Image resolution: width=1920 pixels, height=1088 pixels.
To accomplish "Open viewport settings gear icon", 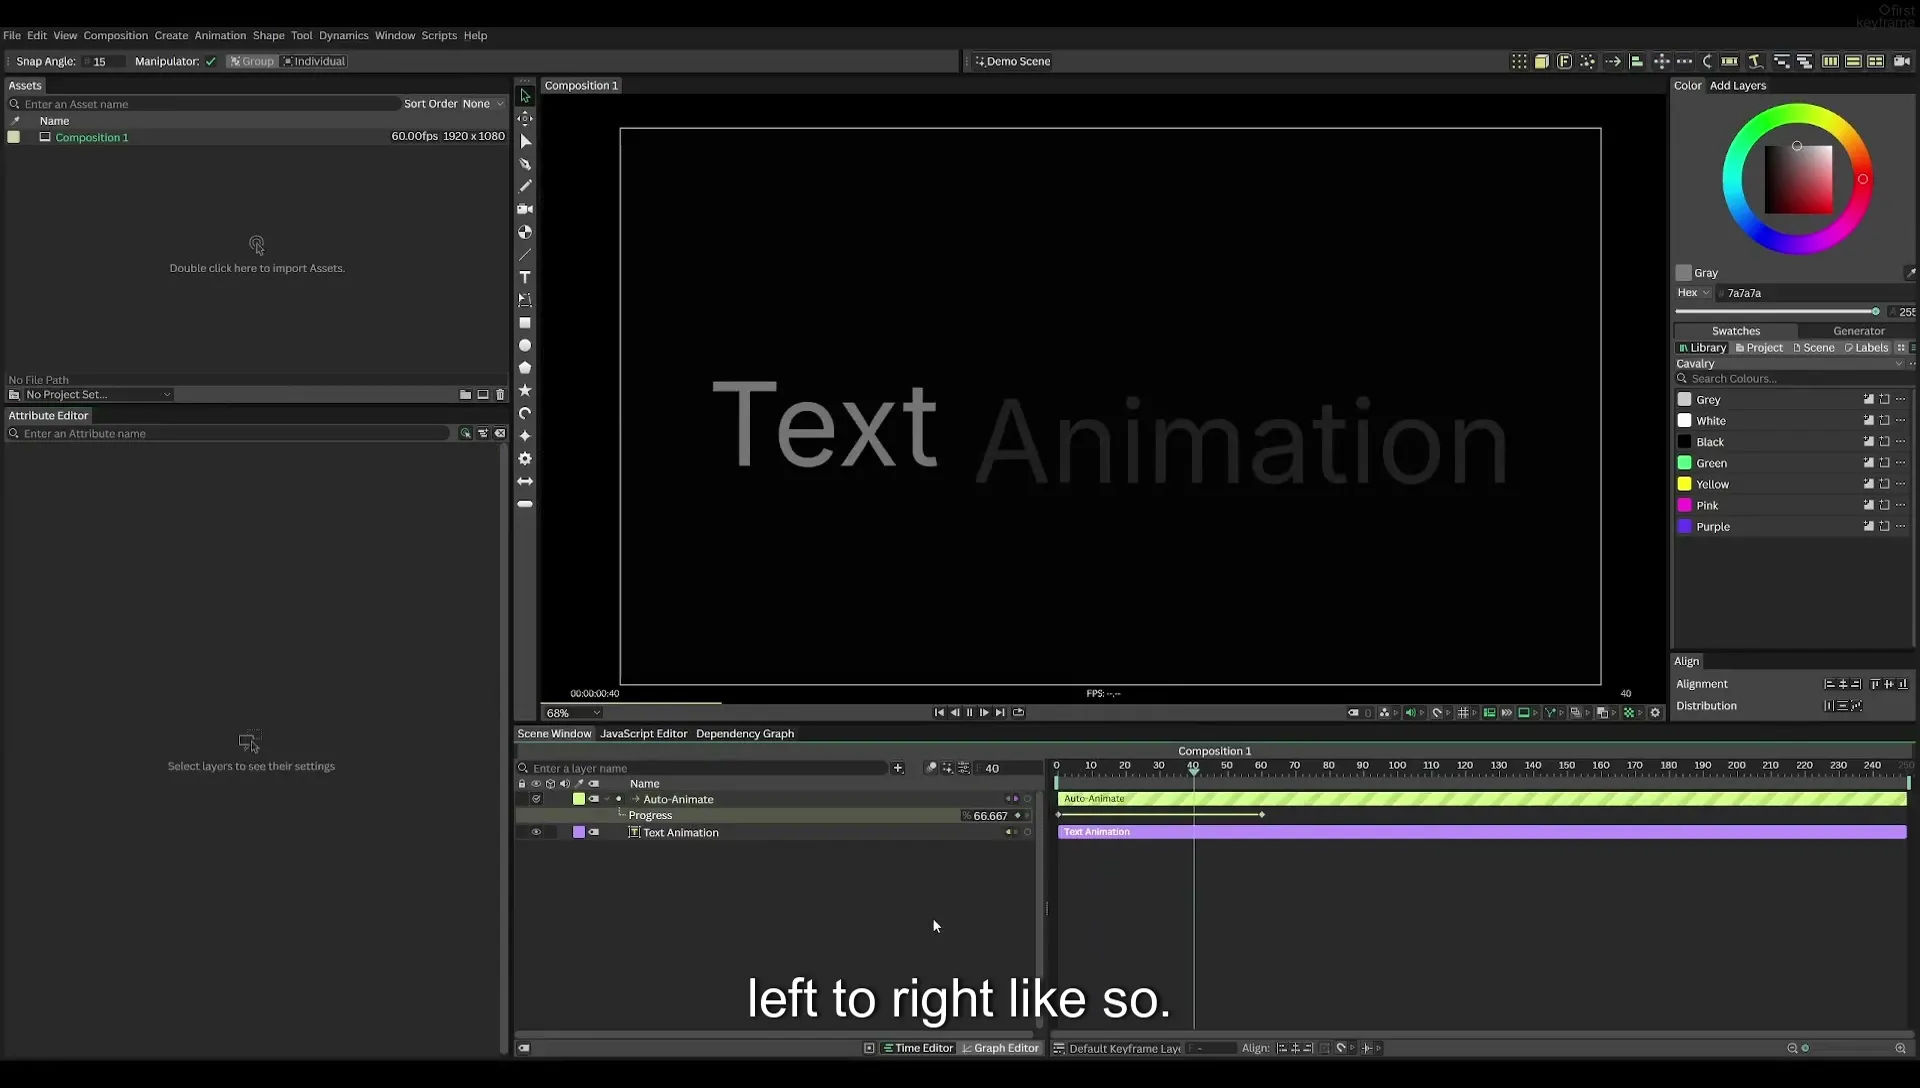I will (x=1655, y=713).
